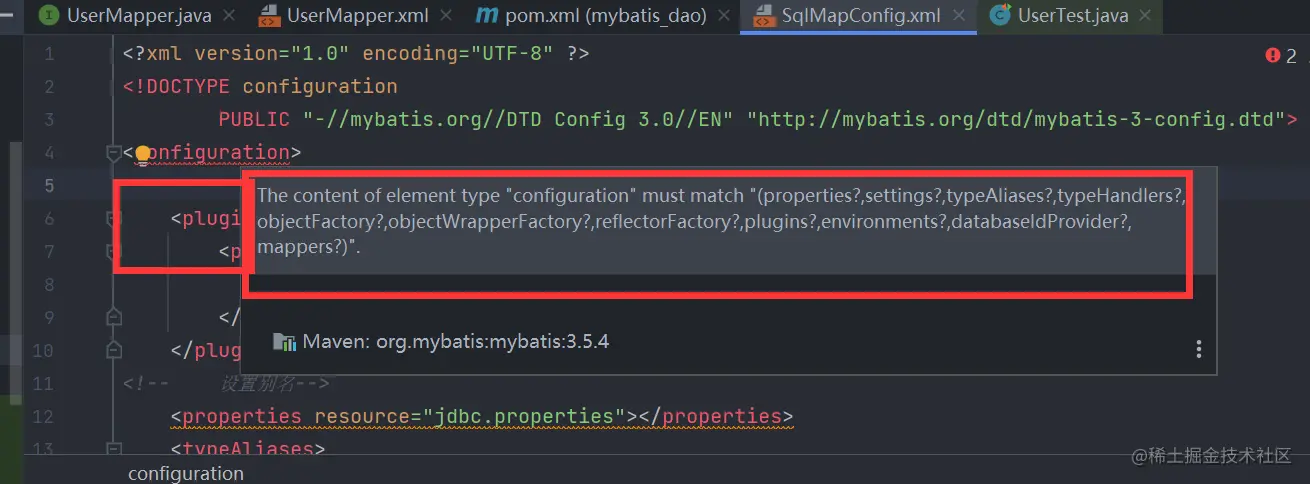Viewport: 1310px width, 484px height.
Task: Click the XML file icon on SqlMapConfig.xml tab
Action: [x=763, y=15]
